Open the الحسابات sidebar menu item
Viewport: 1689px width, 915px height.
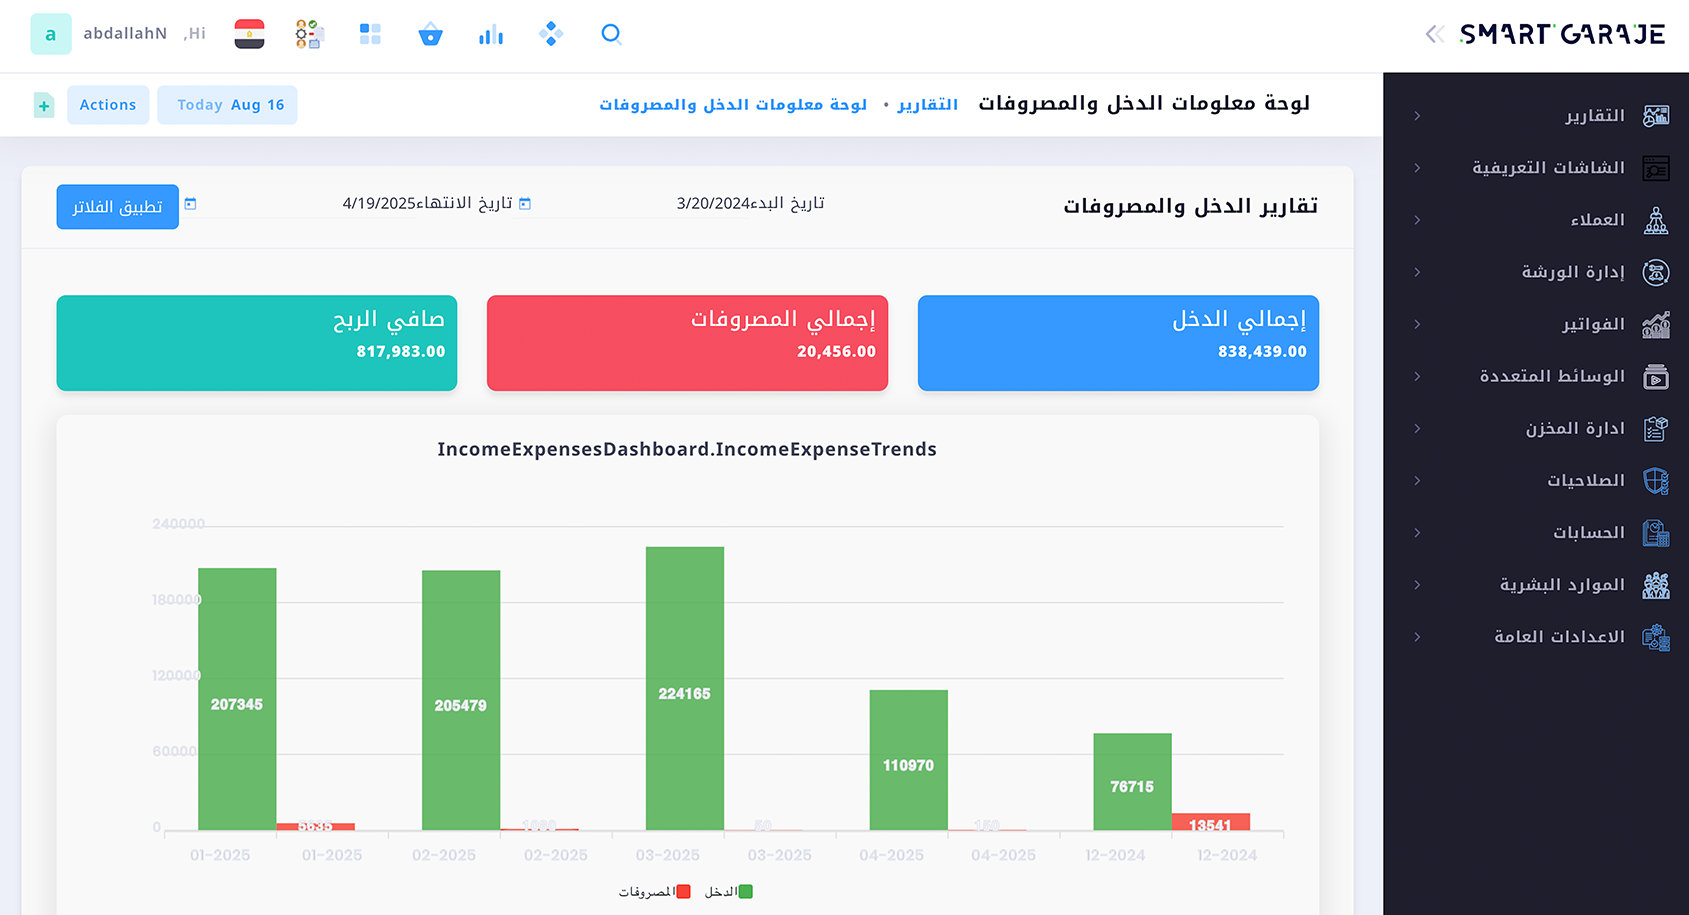(x=1588, y=533)
